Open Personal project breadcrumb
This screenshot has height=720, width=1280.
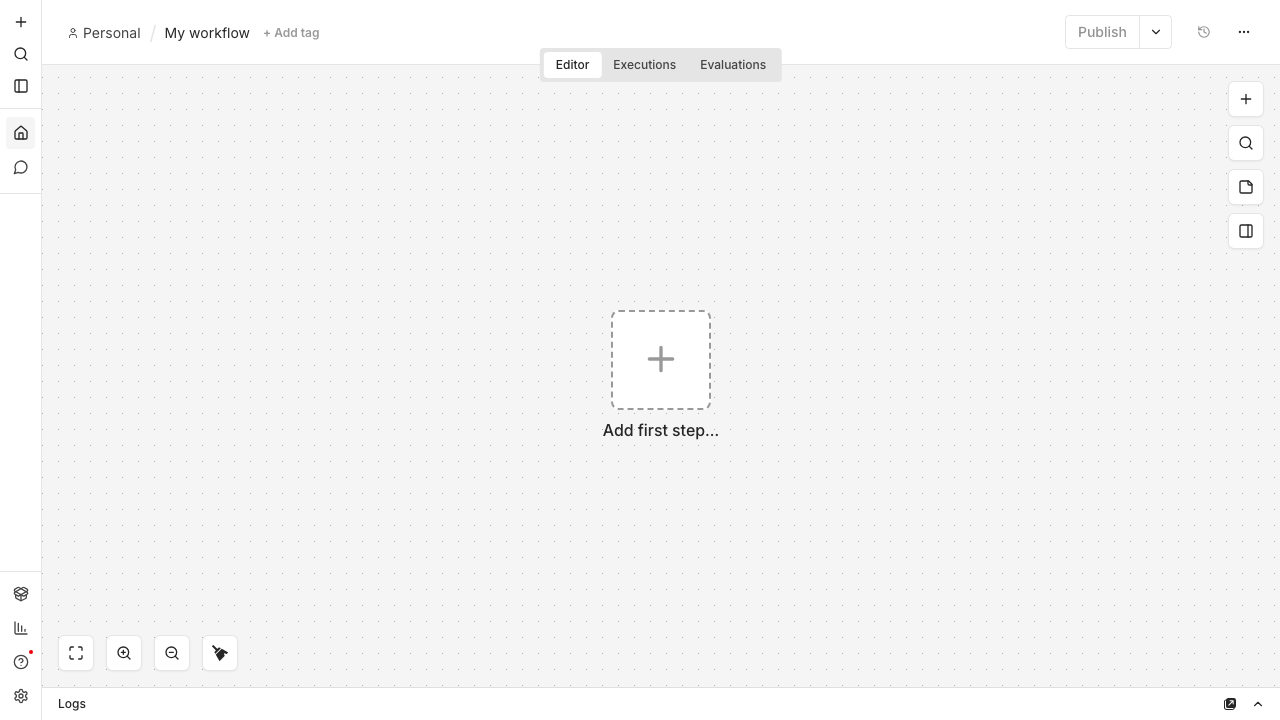pyautogui.click(x=104, y=33)
